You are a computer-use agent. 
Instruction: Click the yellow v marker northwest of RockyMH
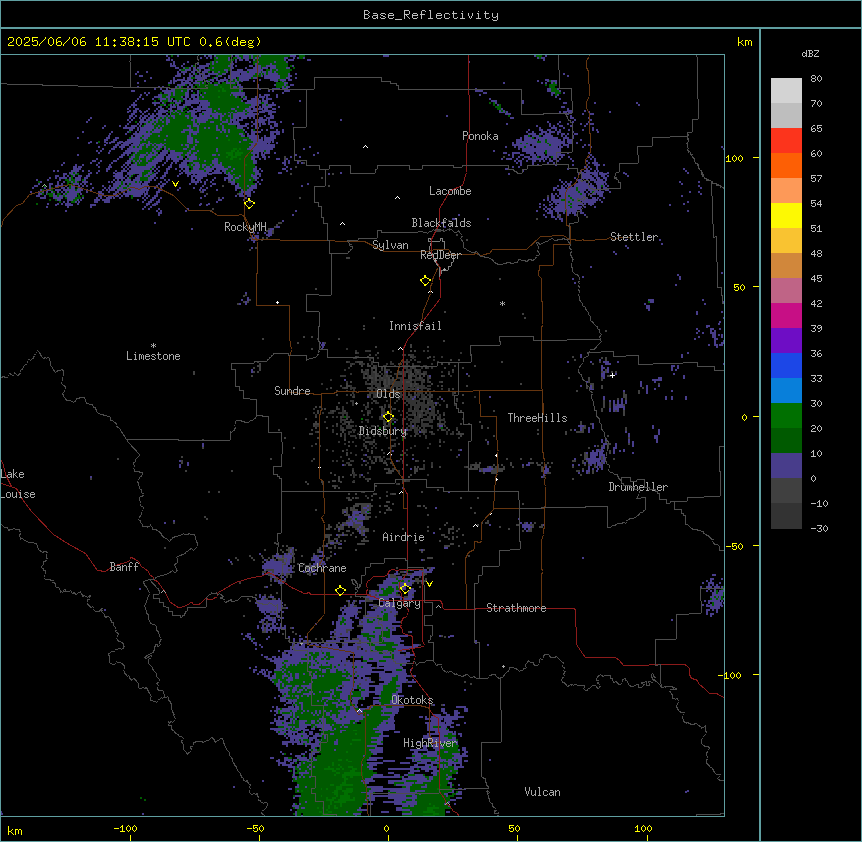(x=175, y=184)
